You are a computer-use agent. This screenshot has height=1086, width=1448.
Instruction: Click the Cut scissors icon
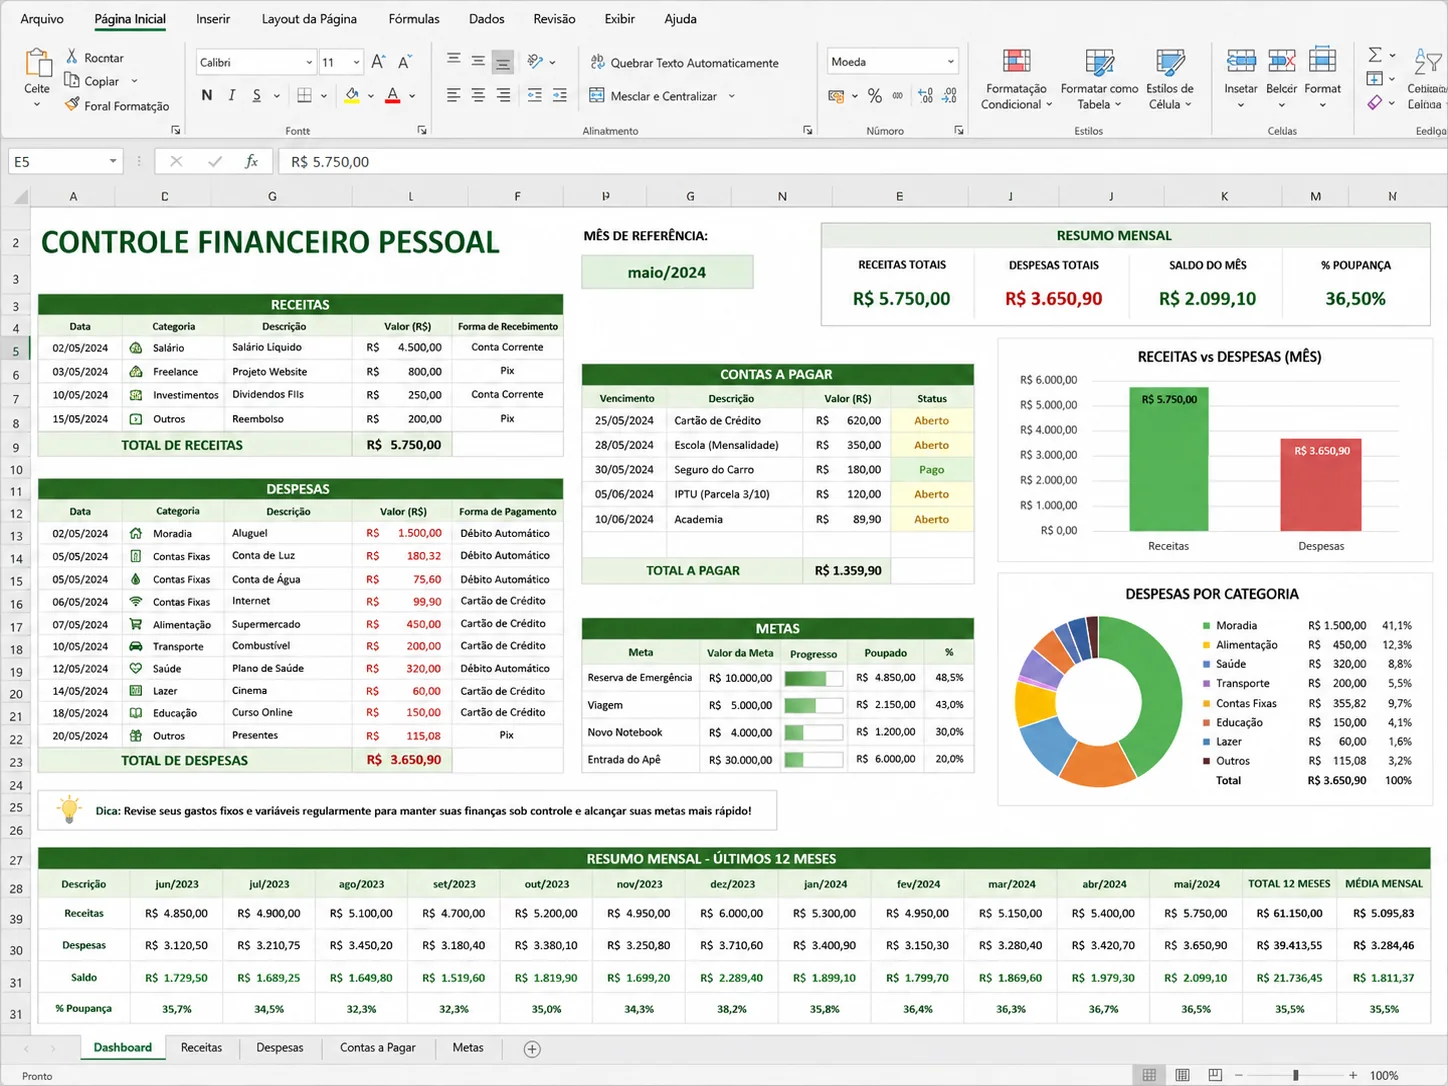click(72, 57)
